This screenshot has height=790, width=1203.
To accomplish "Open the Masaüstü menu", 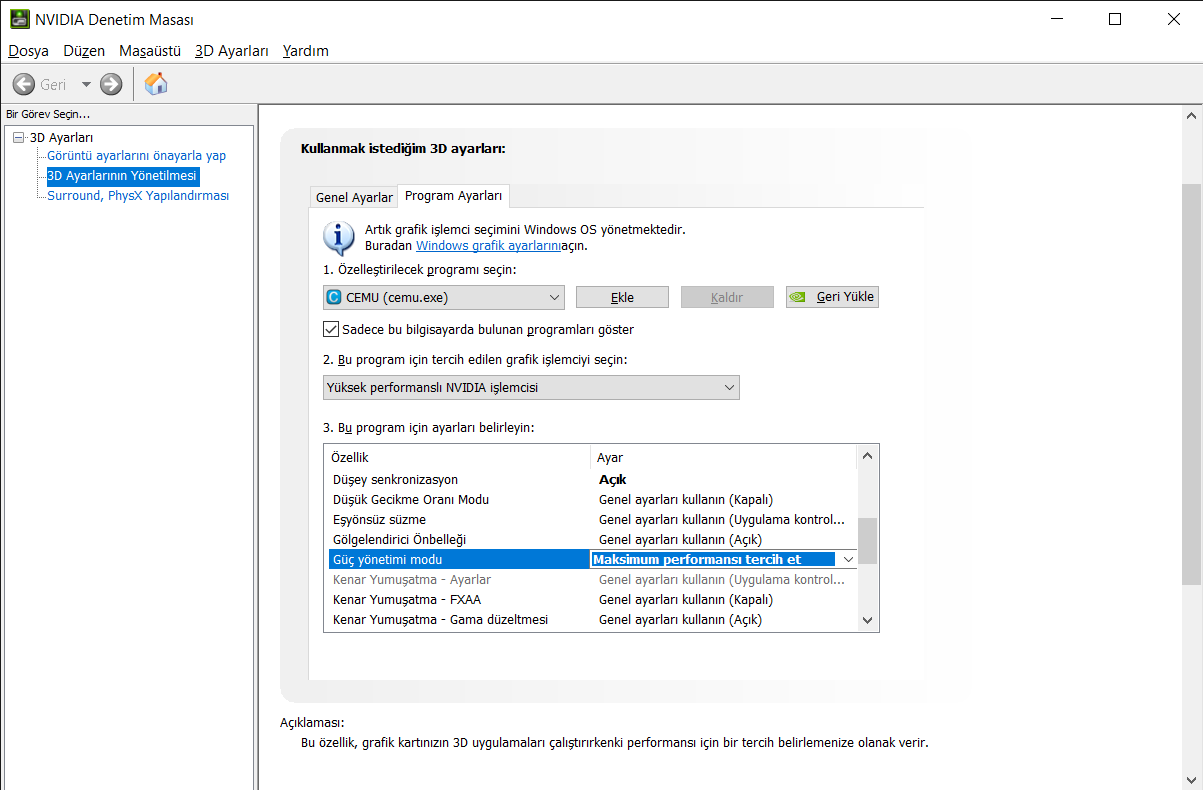I will (x=150, y=50).
